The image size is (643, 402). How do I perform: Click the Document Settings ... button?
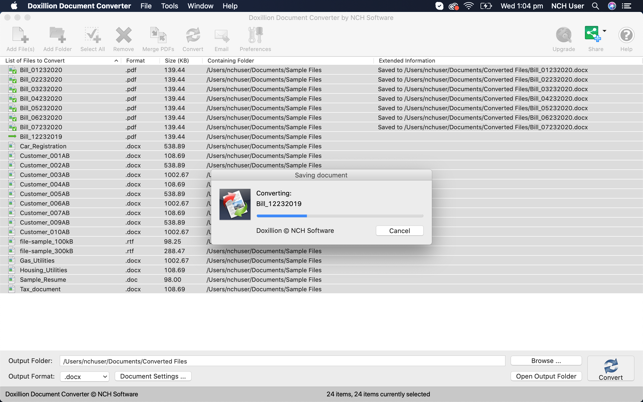tap(153, 376)
